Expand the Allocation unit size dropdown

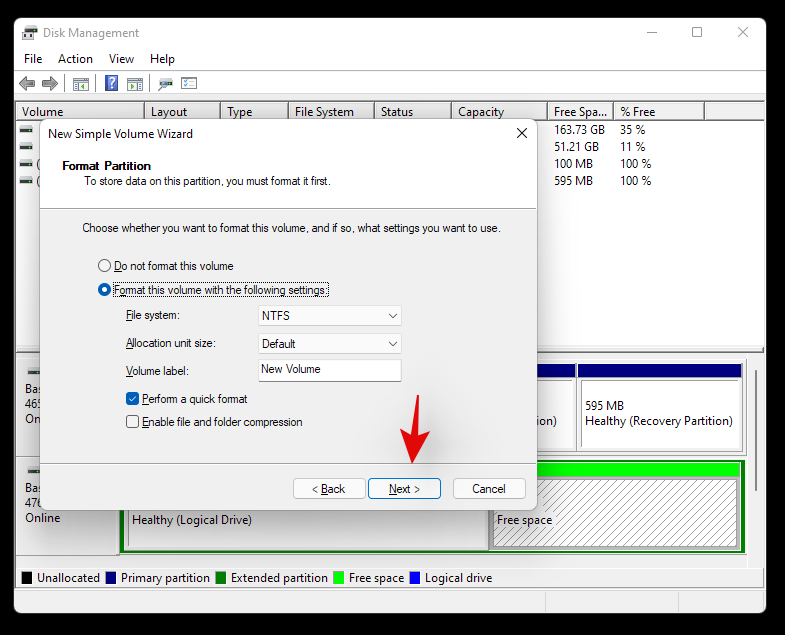pos(330,344)
